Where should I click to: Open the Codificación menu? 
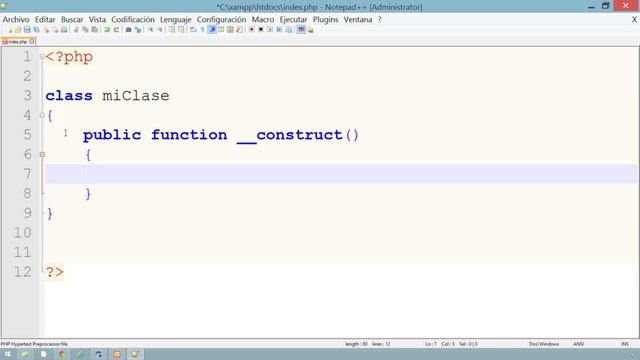(x=133, y=20)
